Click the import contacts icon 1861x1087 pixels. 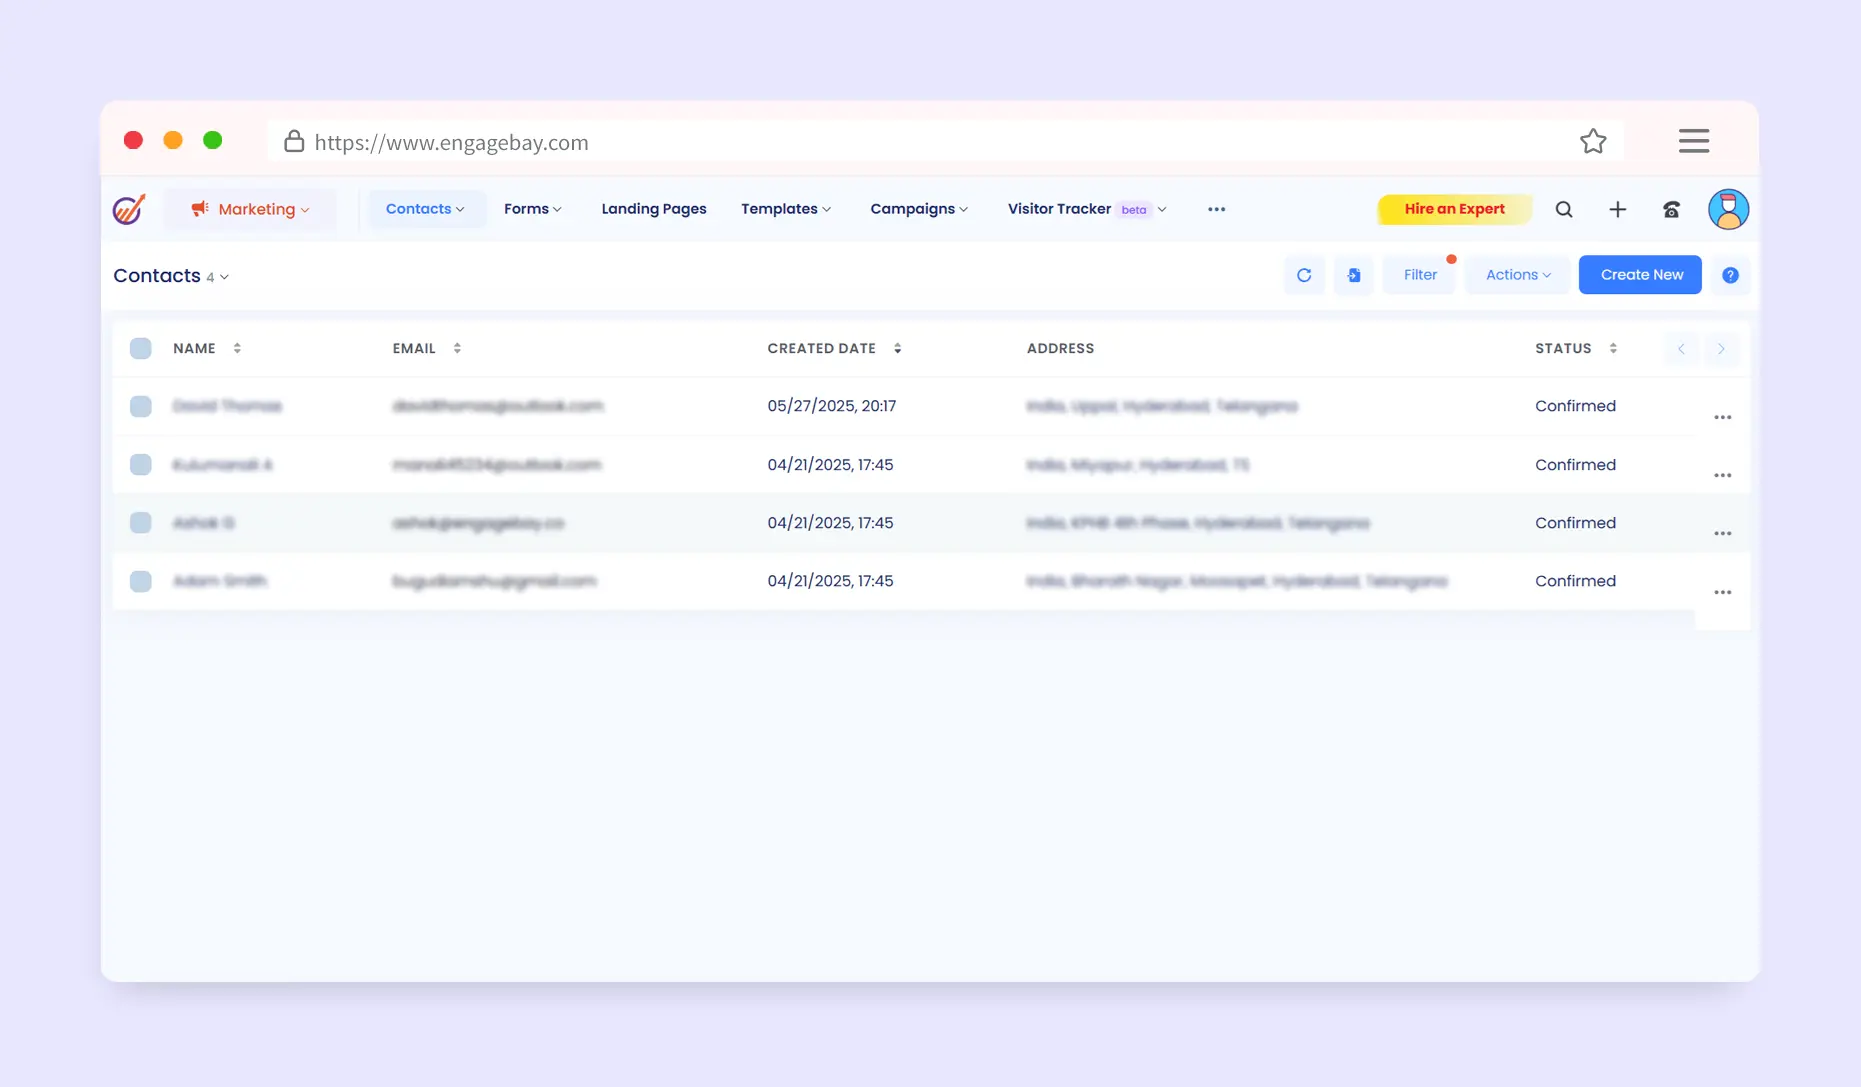click(1354, 275)
